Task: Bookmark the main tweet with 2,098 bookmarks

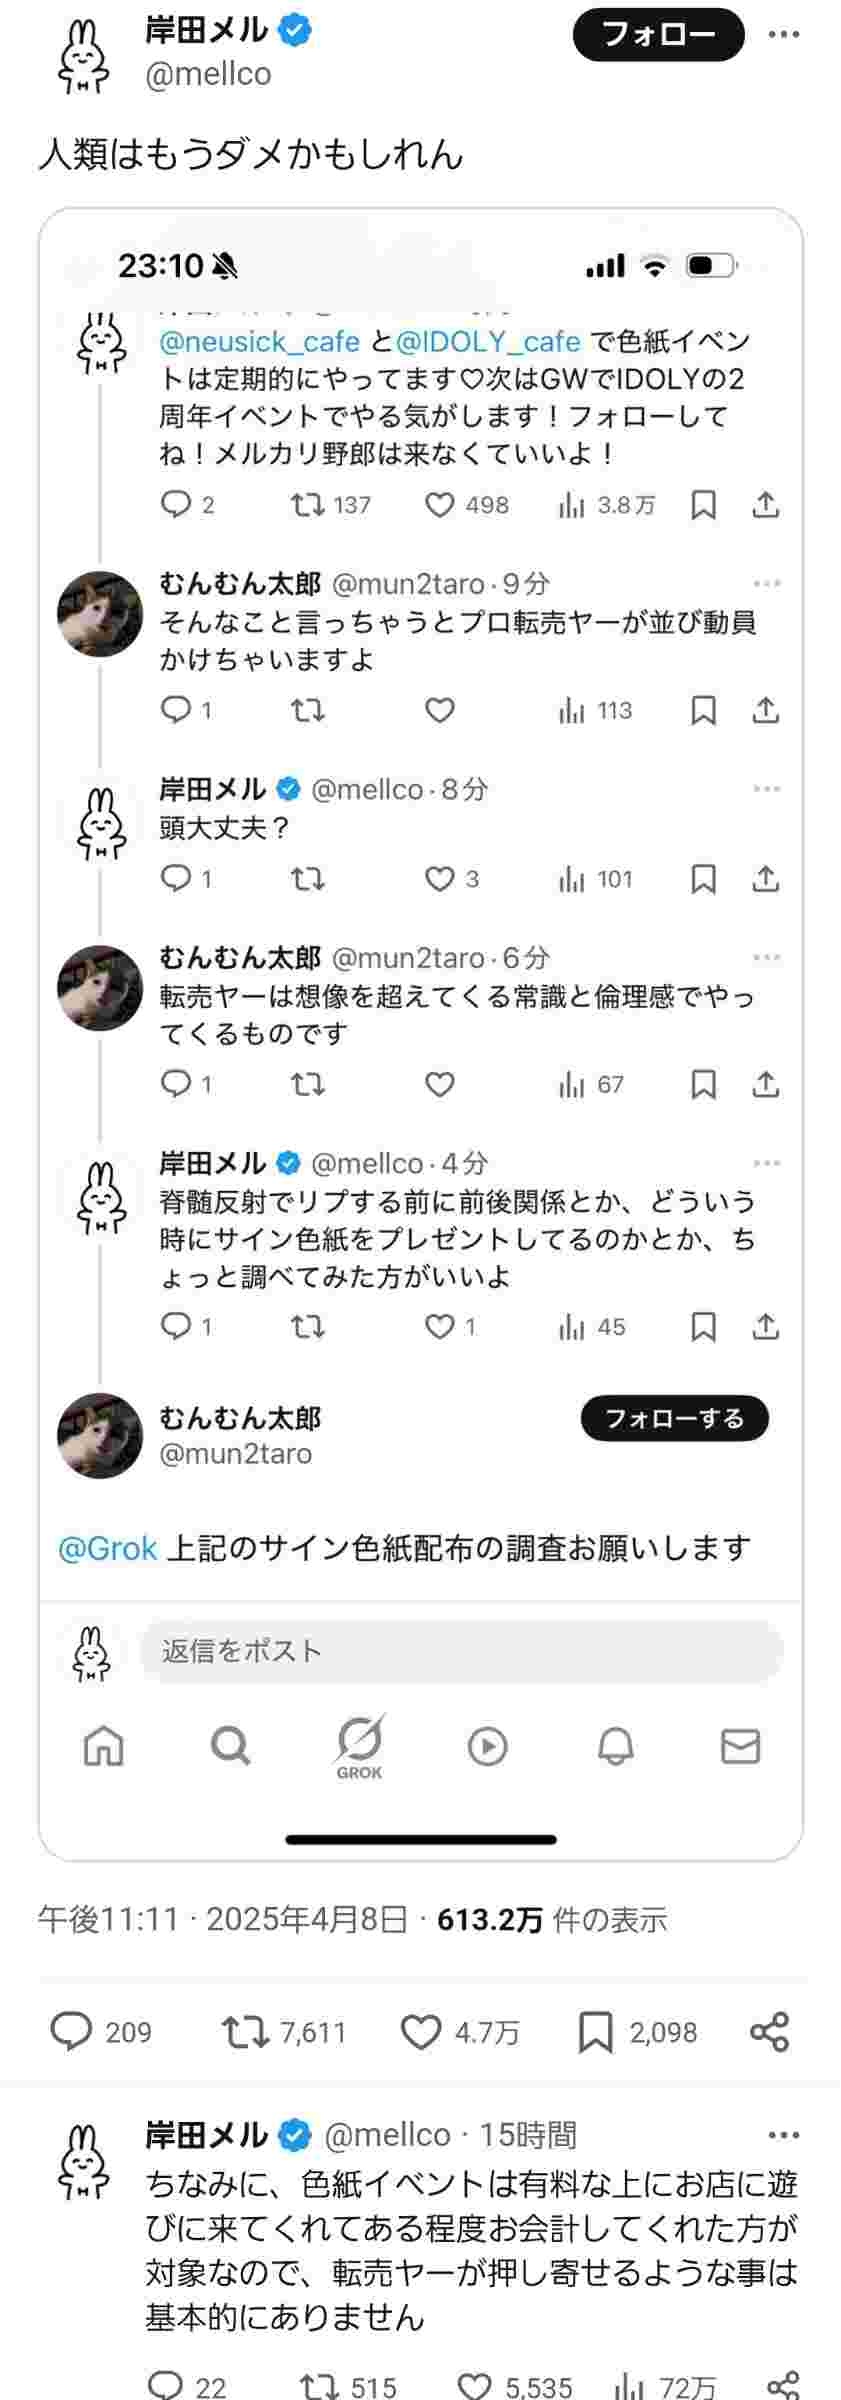Action: coord(595,2032)
